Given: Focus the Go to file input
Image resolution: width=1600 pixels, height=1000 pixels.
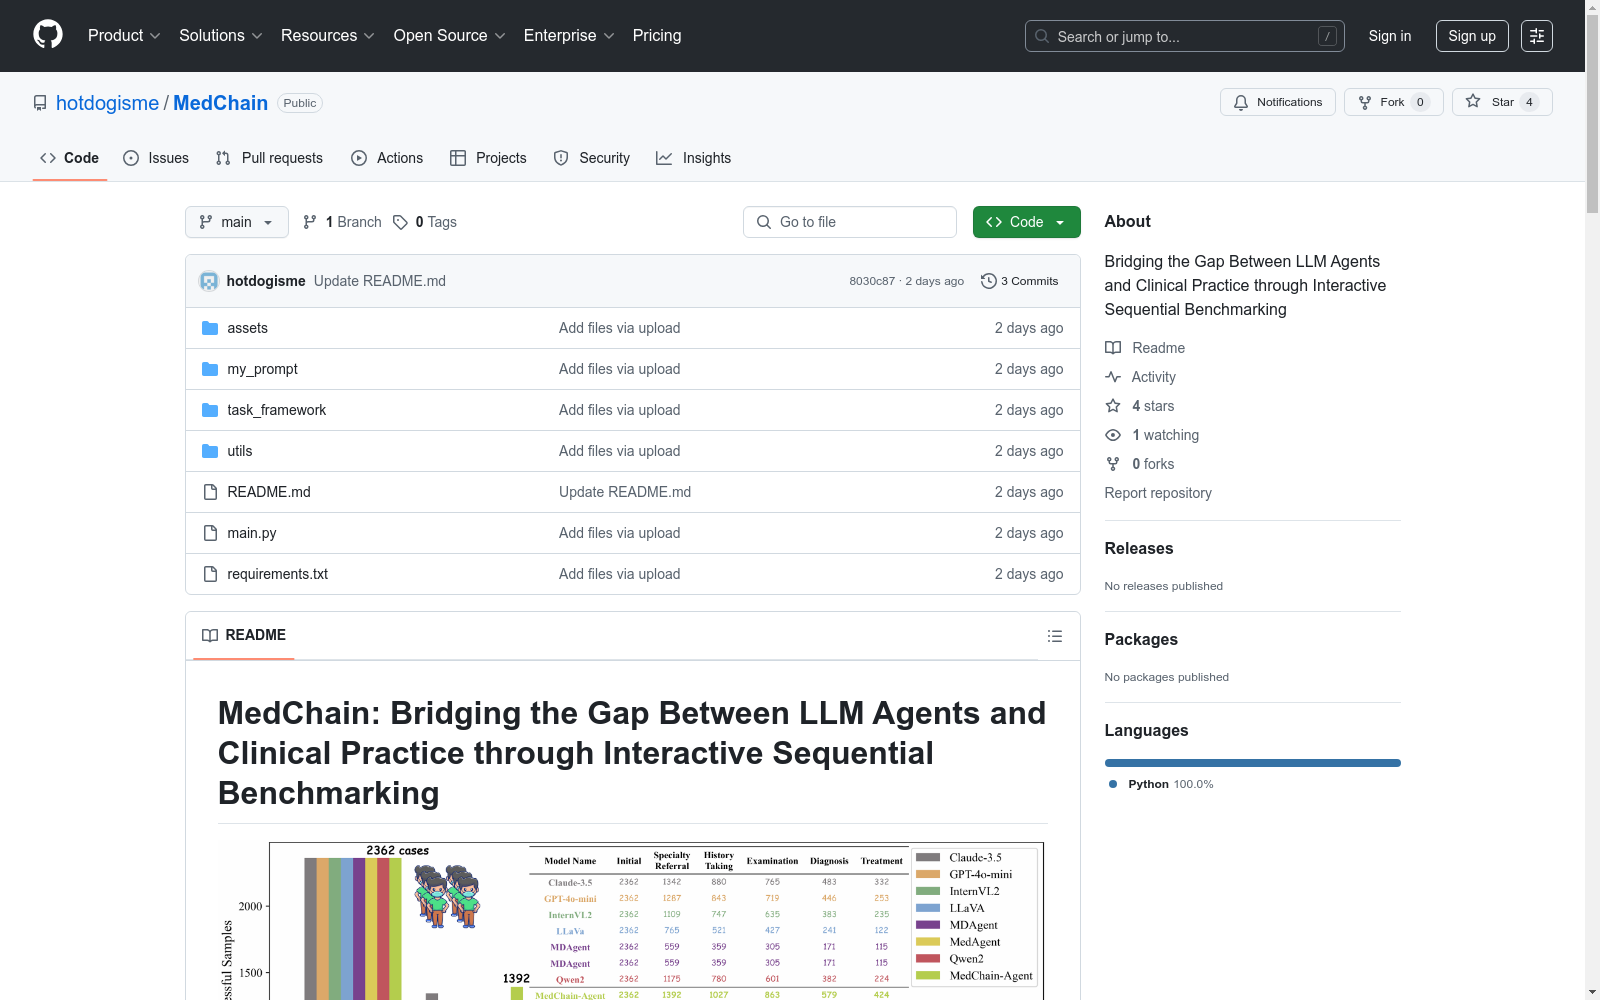Looking at the screenshot, I should coord(850,222).
